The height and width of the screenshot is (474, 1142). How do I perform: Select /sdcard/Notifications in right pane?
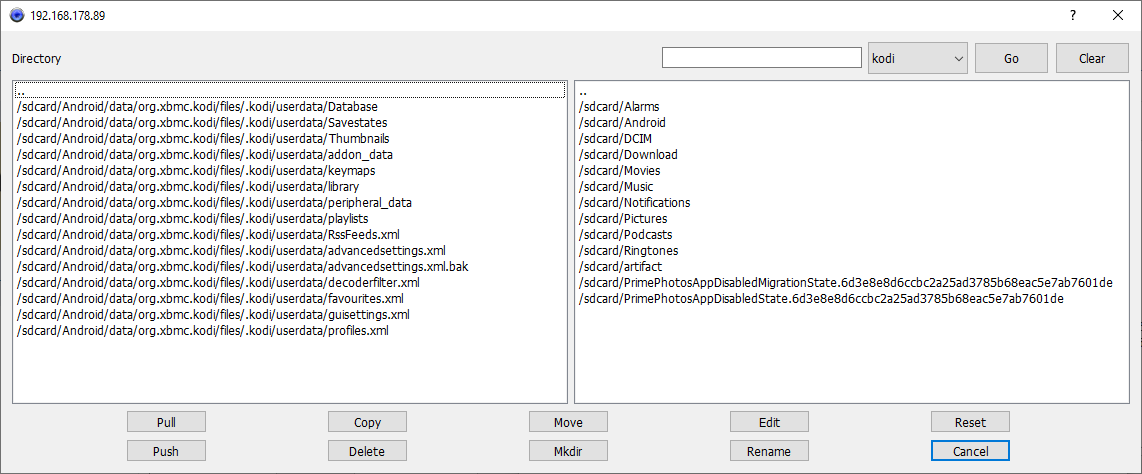852,203
